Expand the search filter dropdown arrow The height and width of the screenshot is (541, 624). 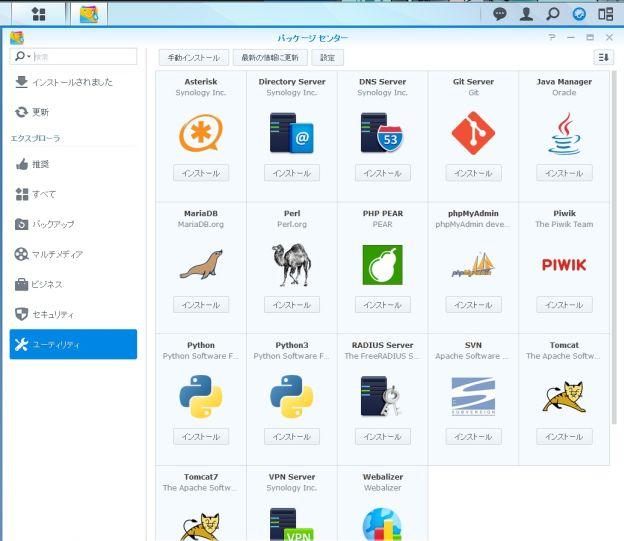coord(29,57)
